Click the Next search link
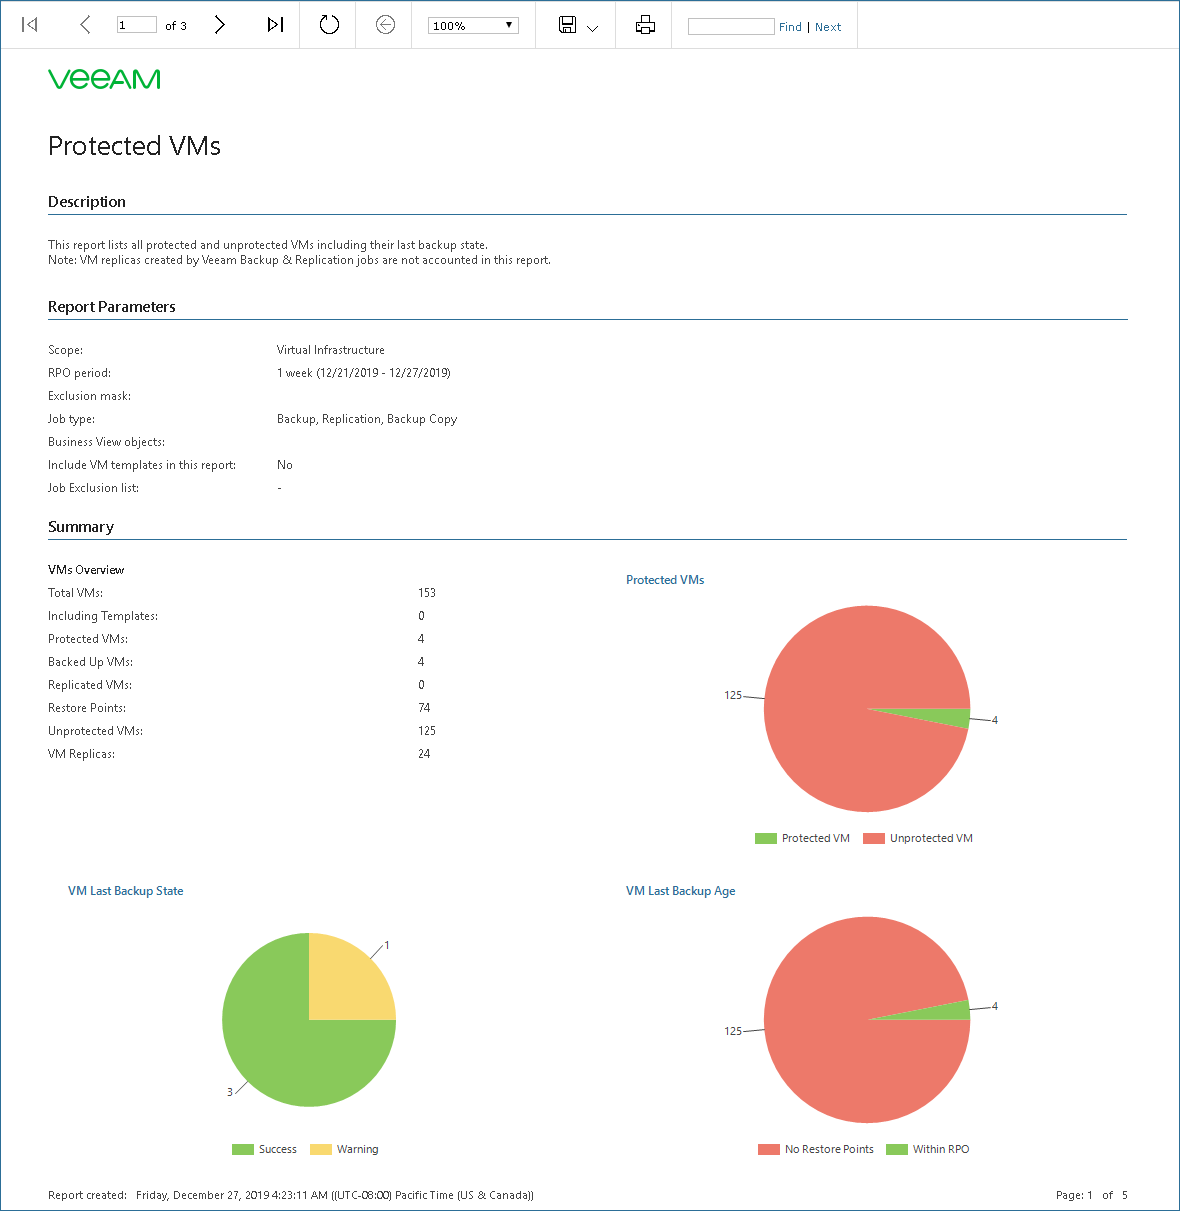This screenshot has width=1180, height=1211. point(828,27)
